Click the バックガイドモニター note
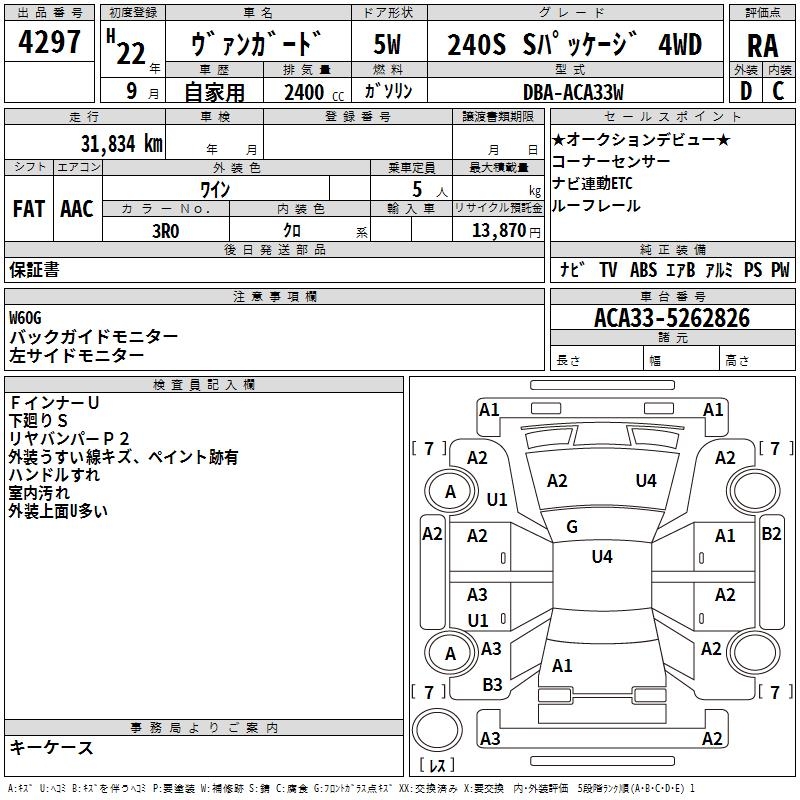The height and width of the screenshot is (800, 800). pos(94,337)
